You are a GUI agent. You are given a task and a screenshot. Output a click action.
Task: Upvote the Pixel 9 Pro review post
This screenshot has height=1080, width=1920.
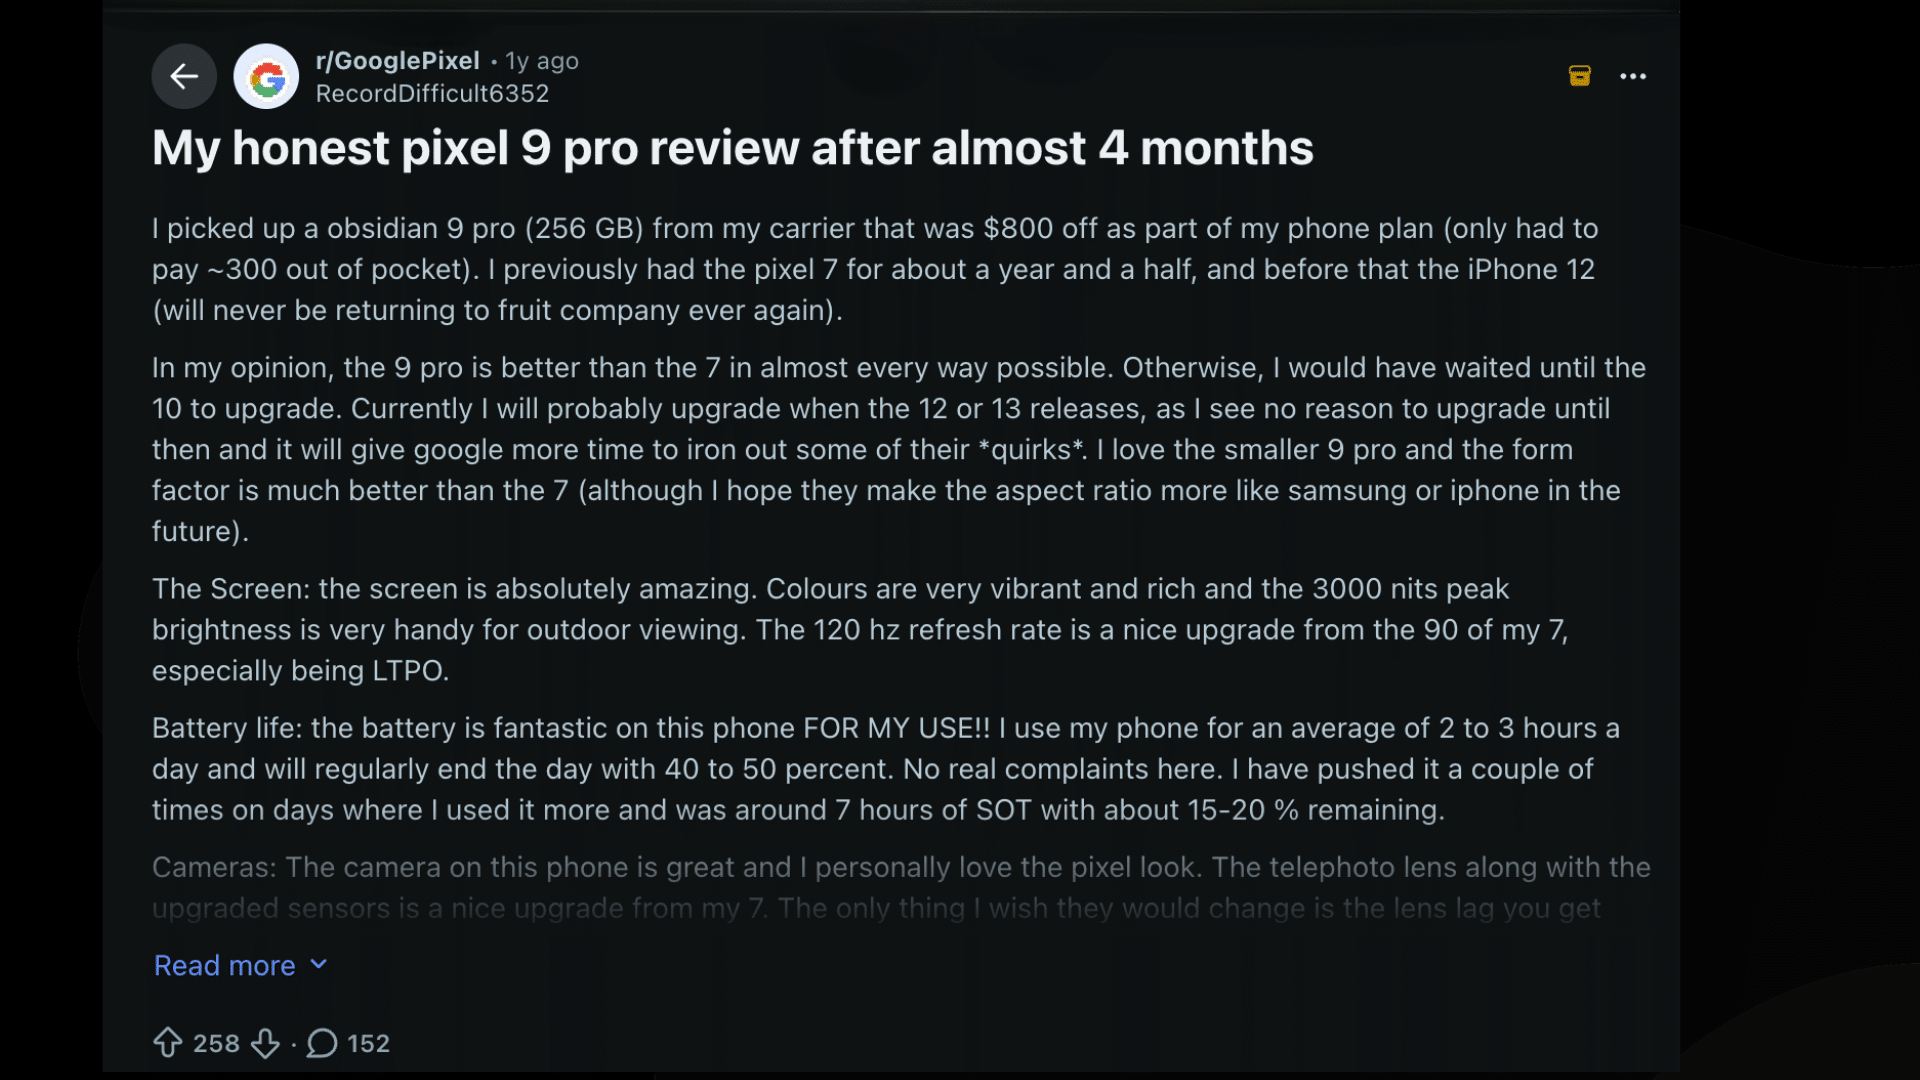point(168,1043)
